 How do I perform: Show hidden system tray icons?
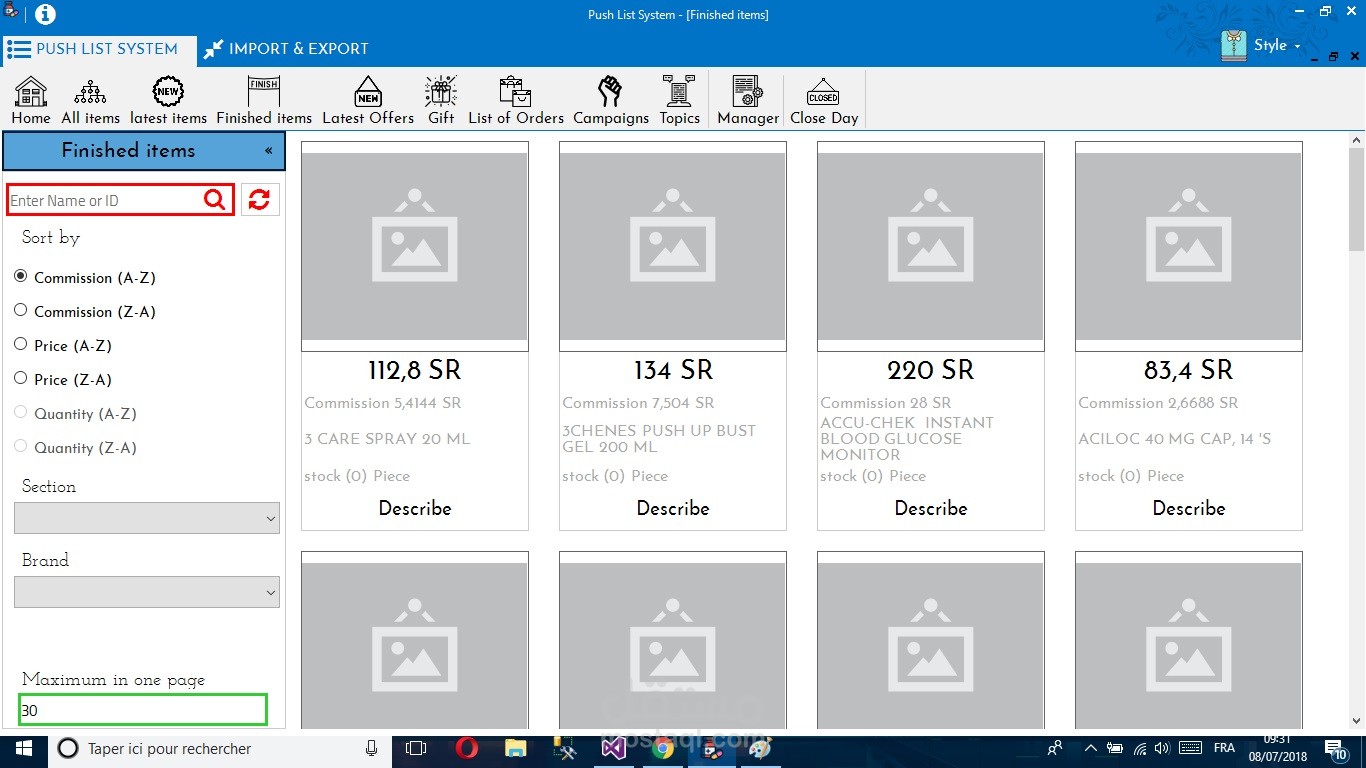click(x=1090, y=748)
